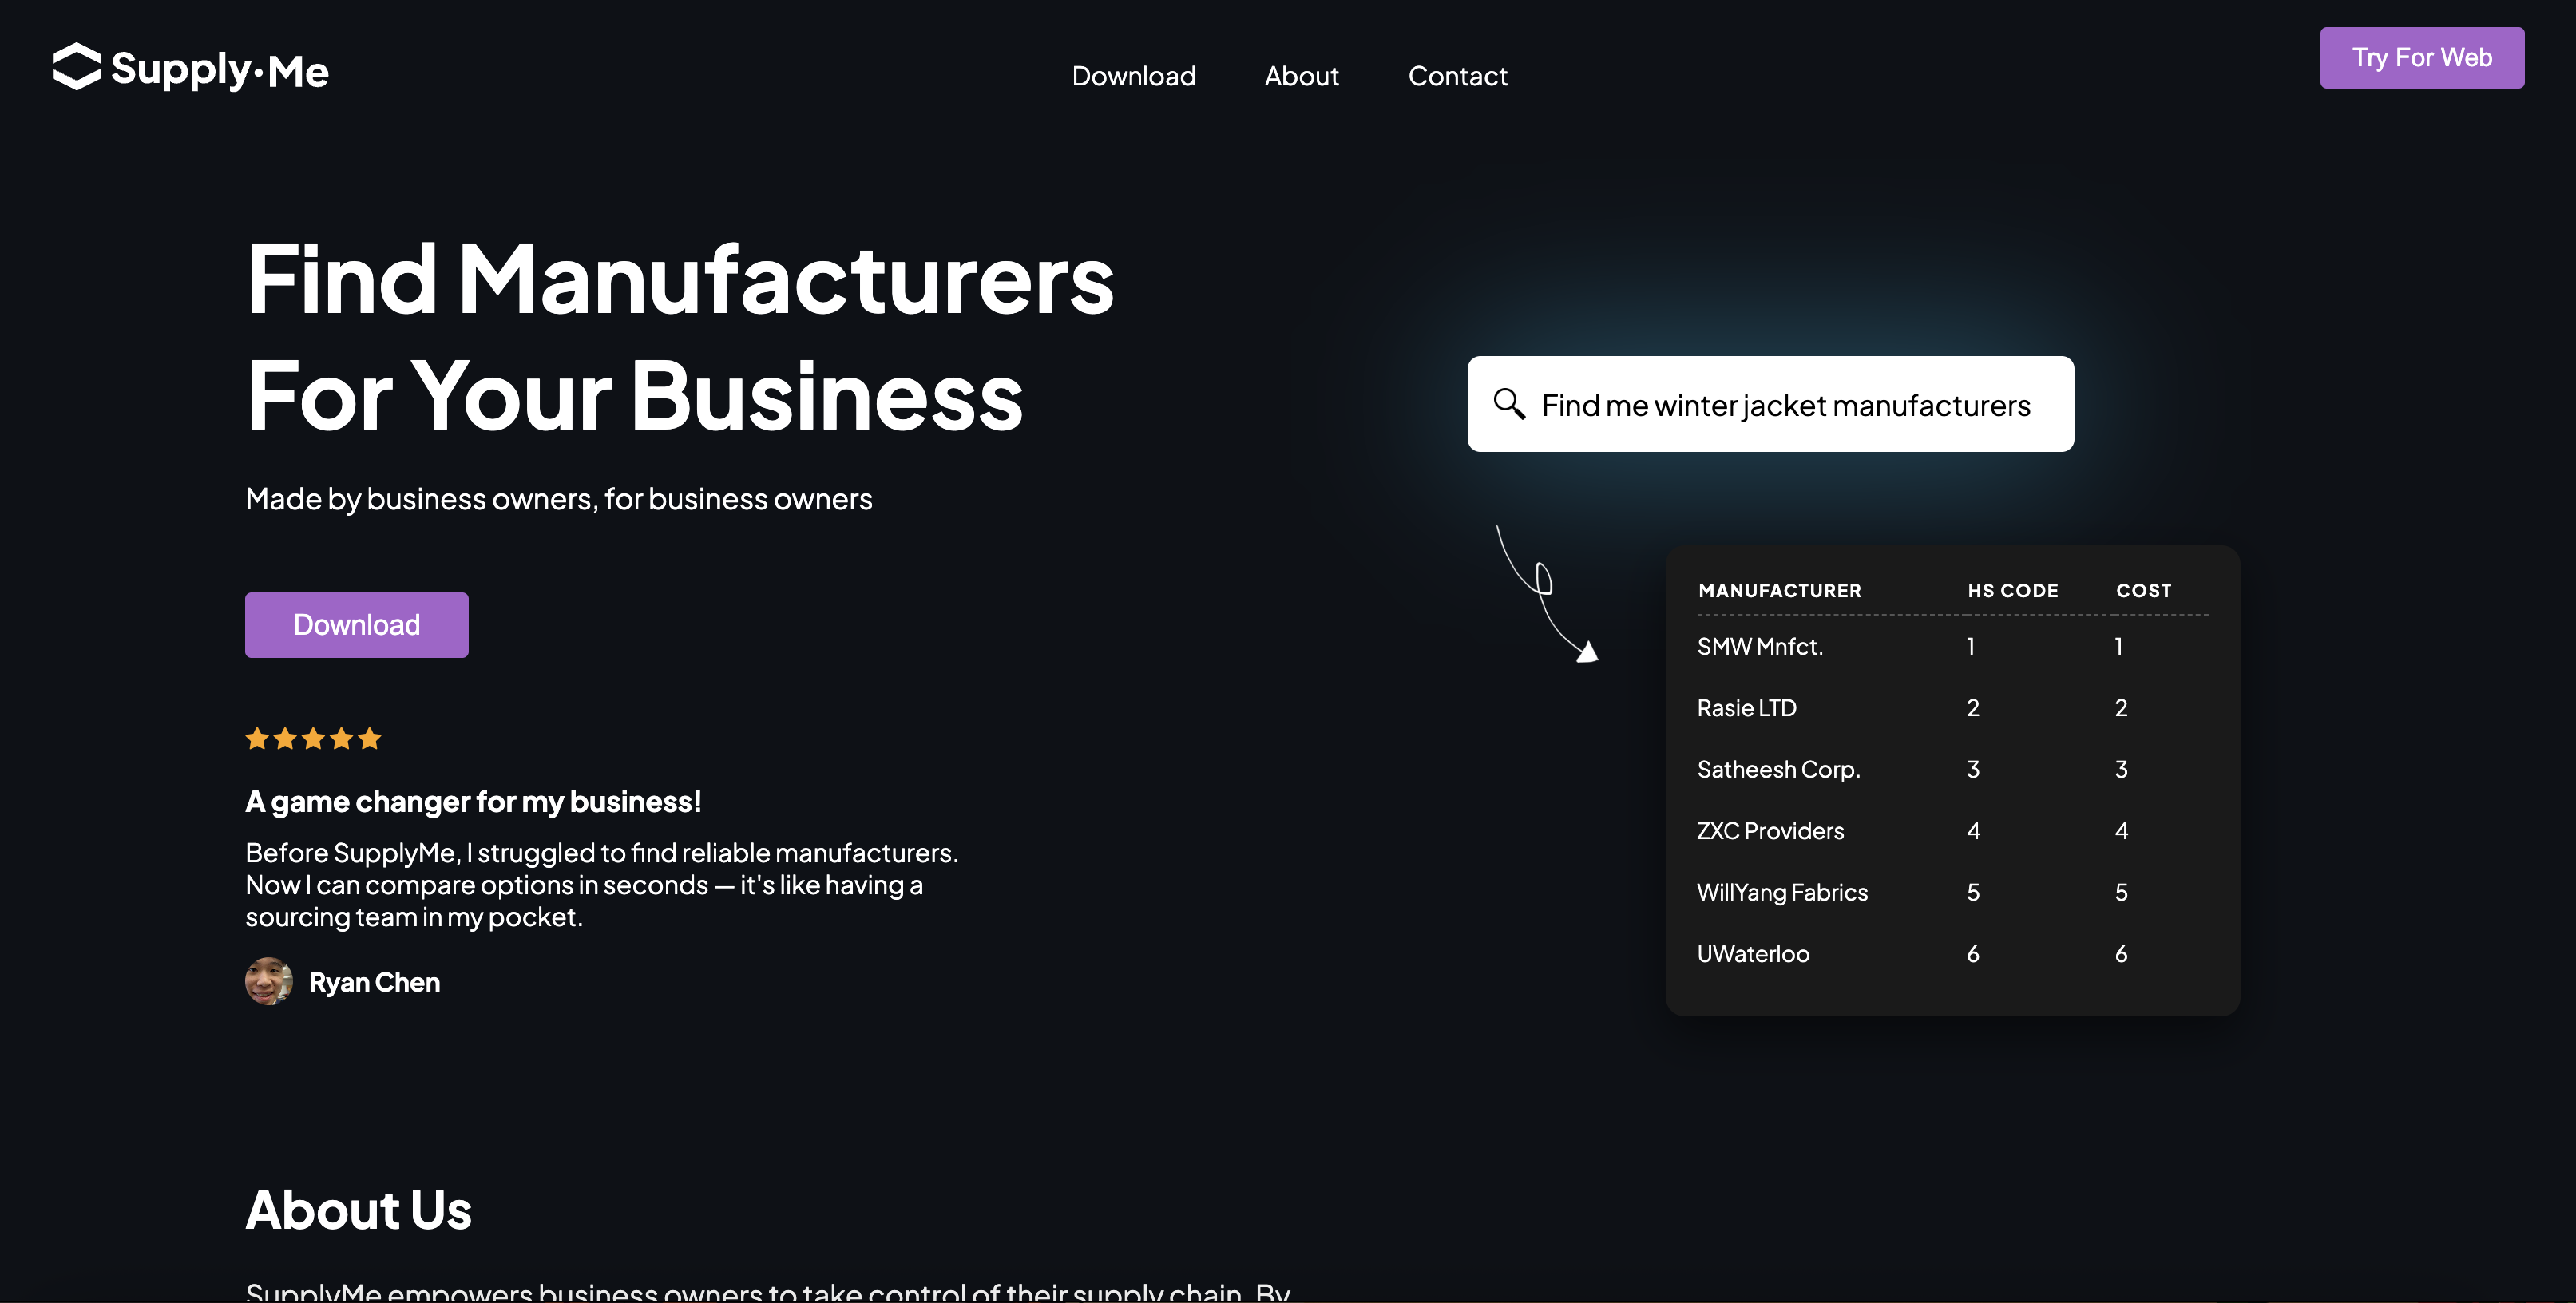The height and width of the screenshot is (1303, 2576).
Task: Open the Download nav menu item
Action: (1133, 76)
